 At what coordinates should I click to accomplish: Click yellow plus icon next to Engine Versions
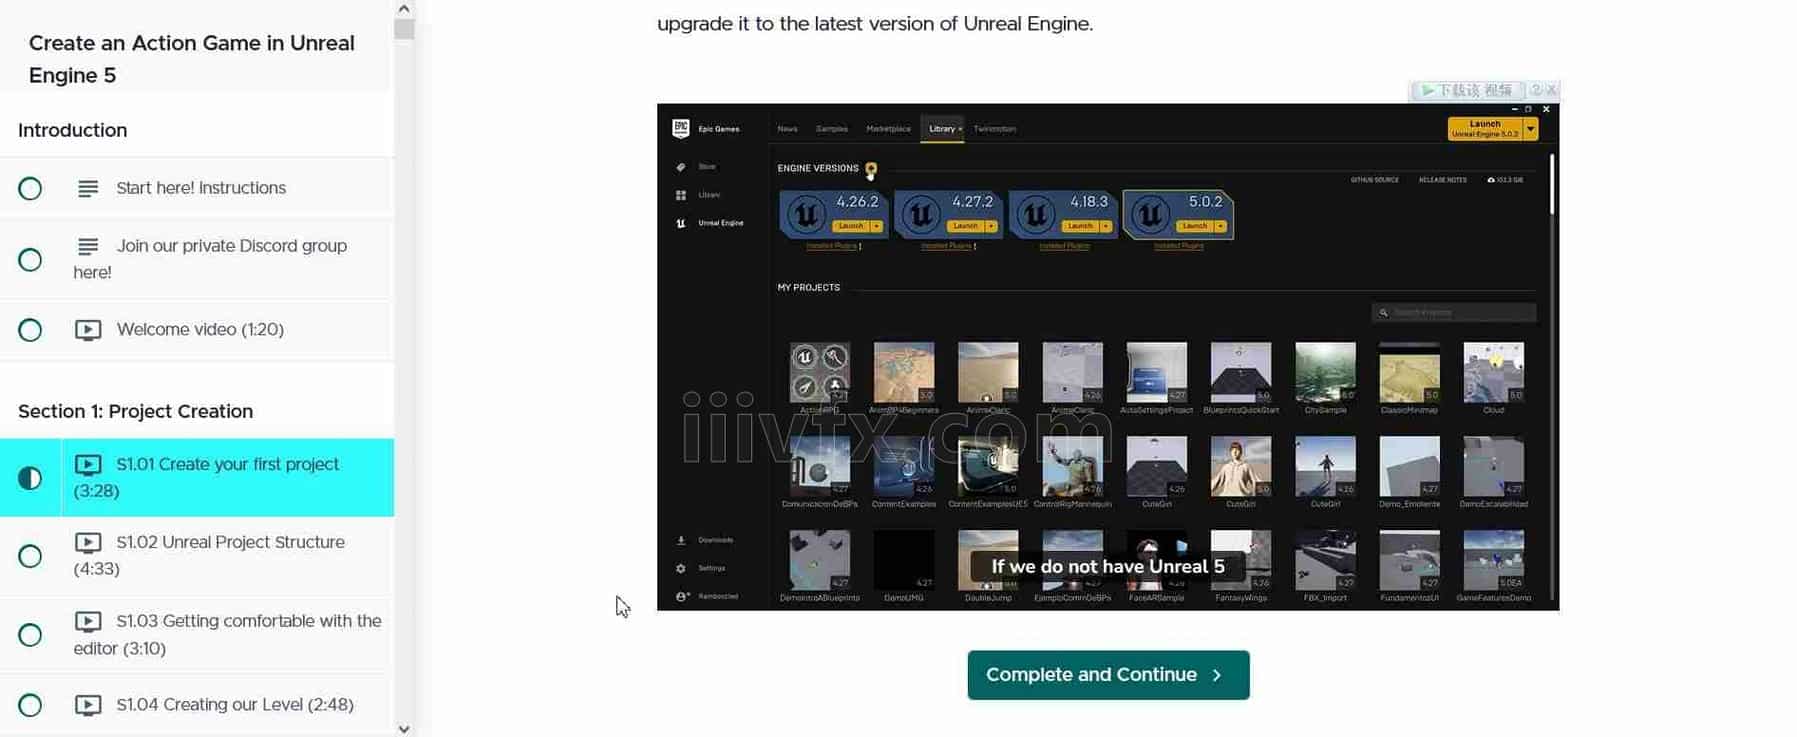pos(871,169)
